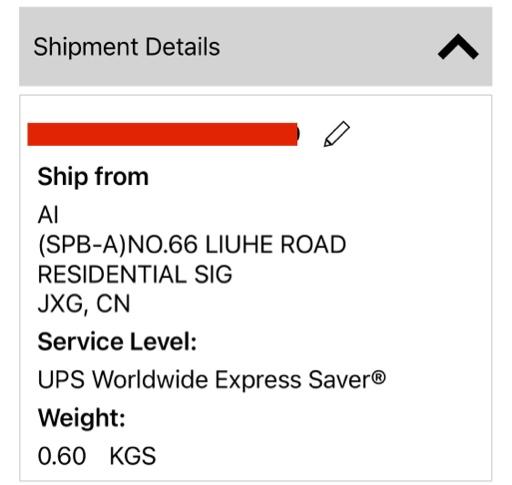The image size is (512, 485).
Task: Click the Shipment Details header title
Action: (x=127, y=47)
